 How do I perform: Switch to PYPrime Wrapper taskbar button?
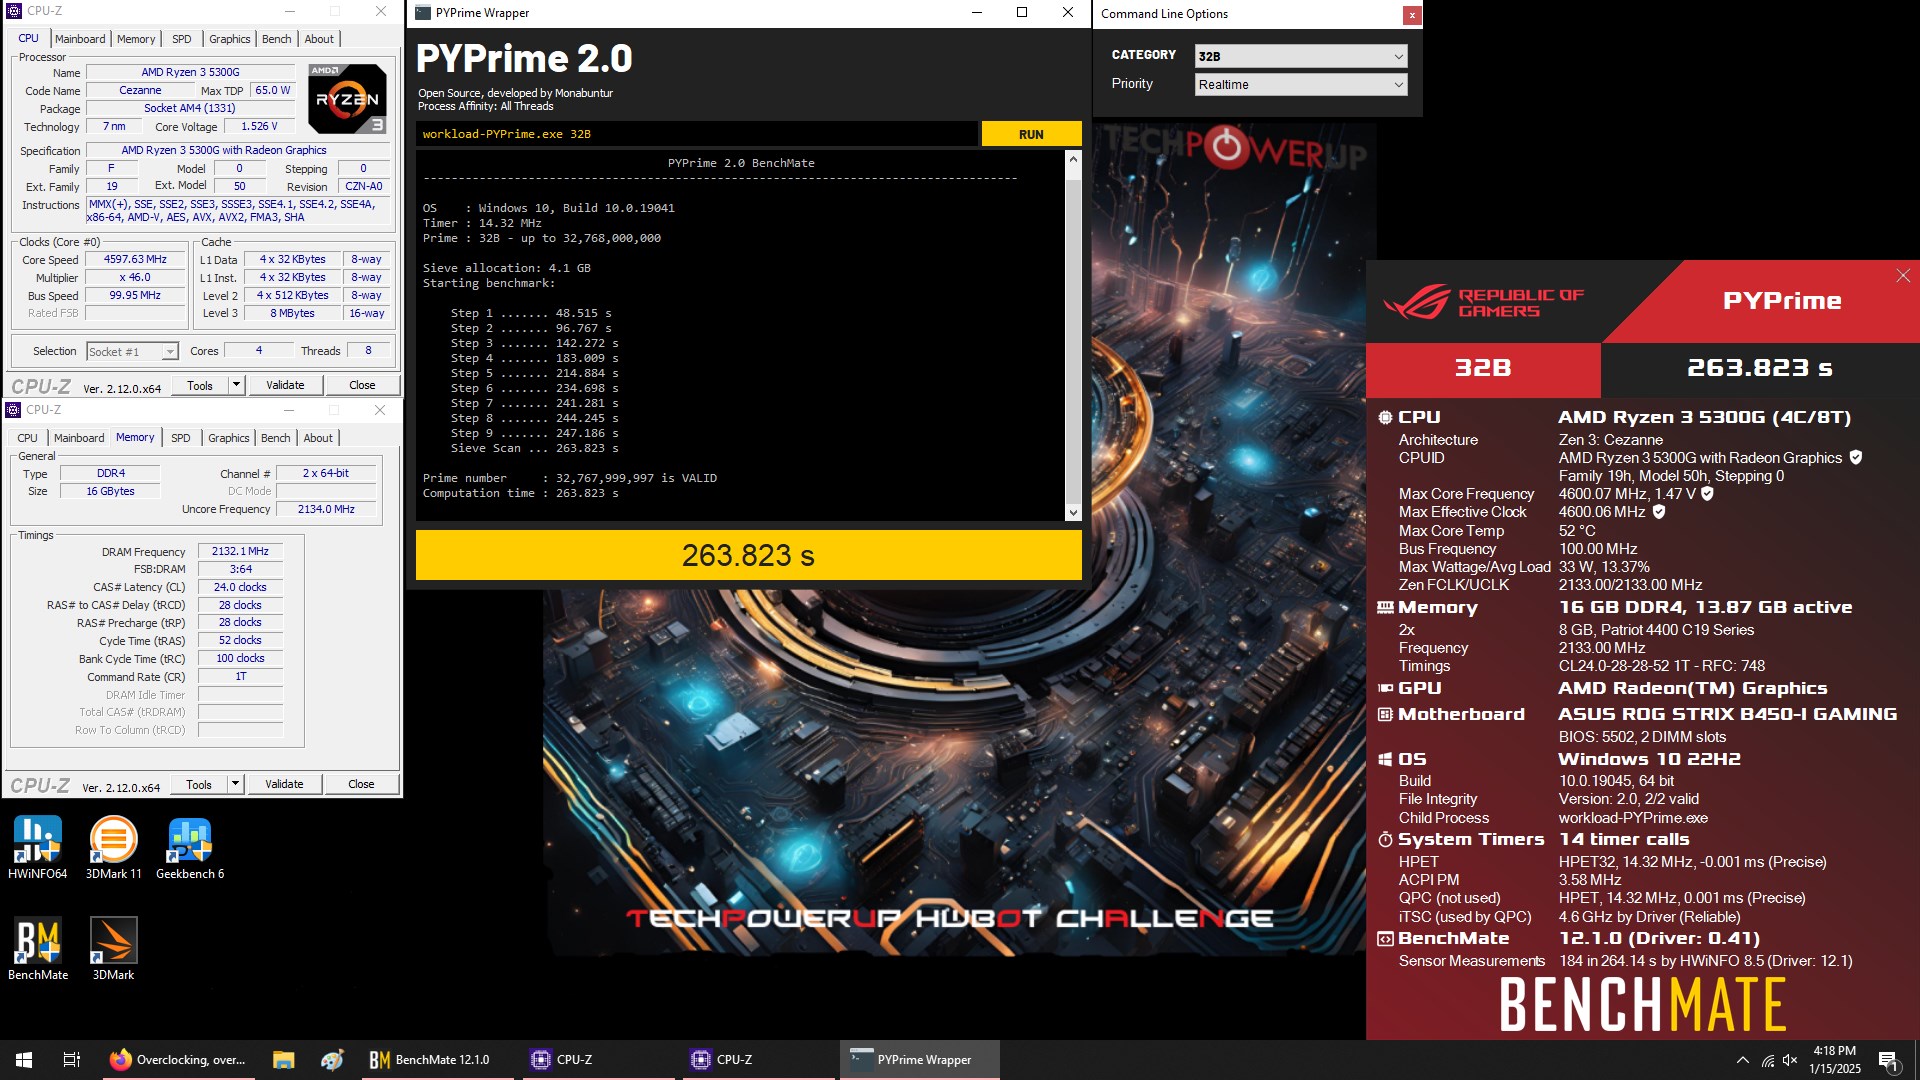pyautogui.click(x=918, y=1060)
